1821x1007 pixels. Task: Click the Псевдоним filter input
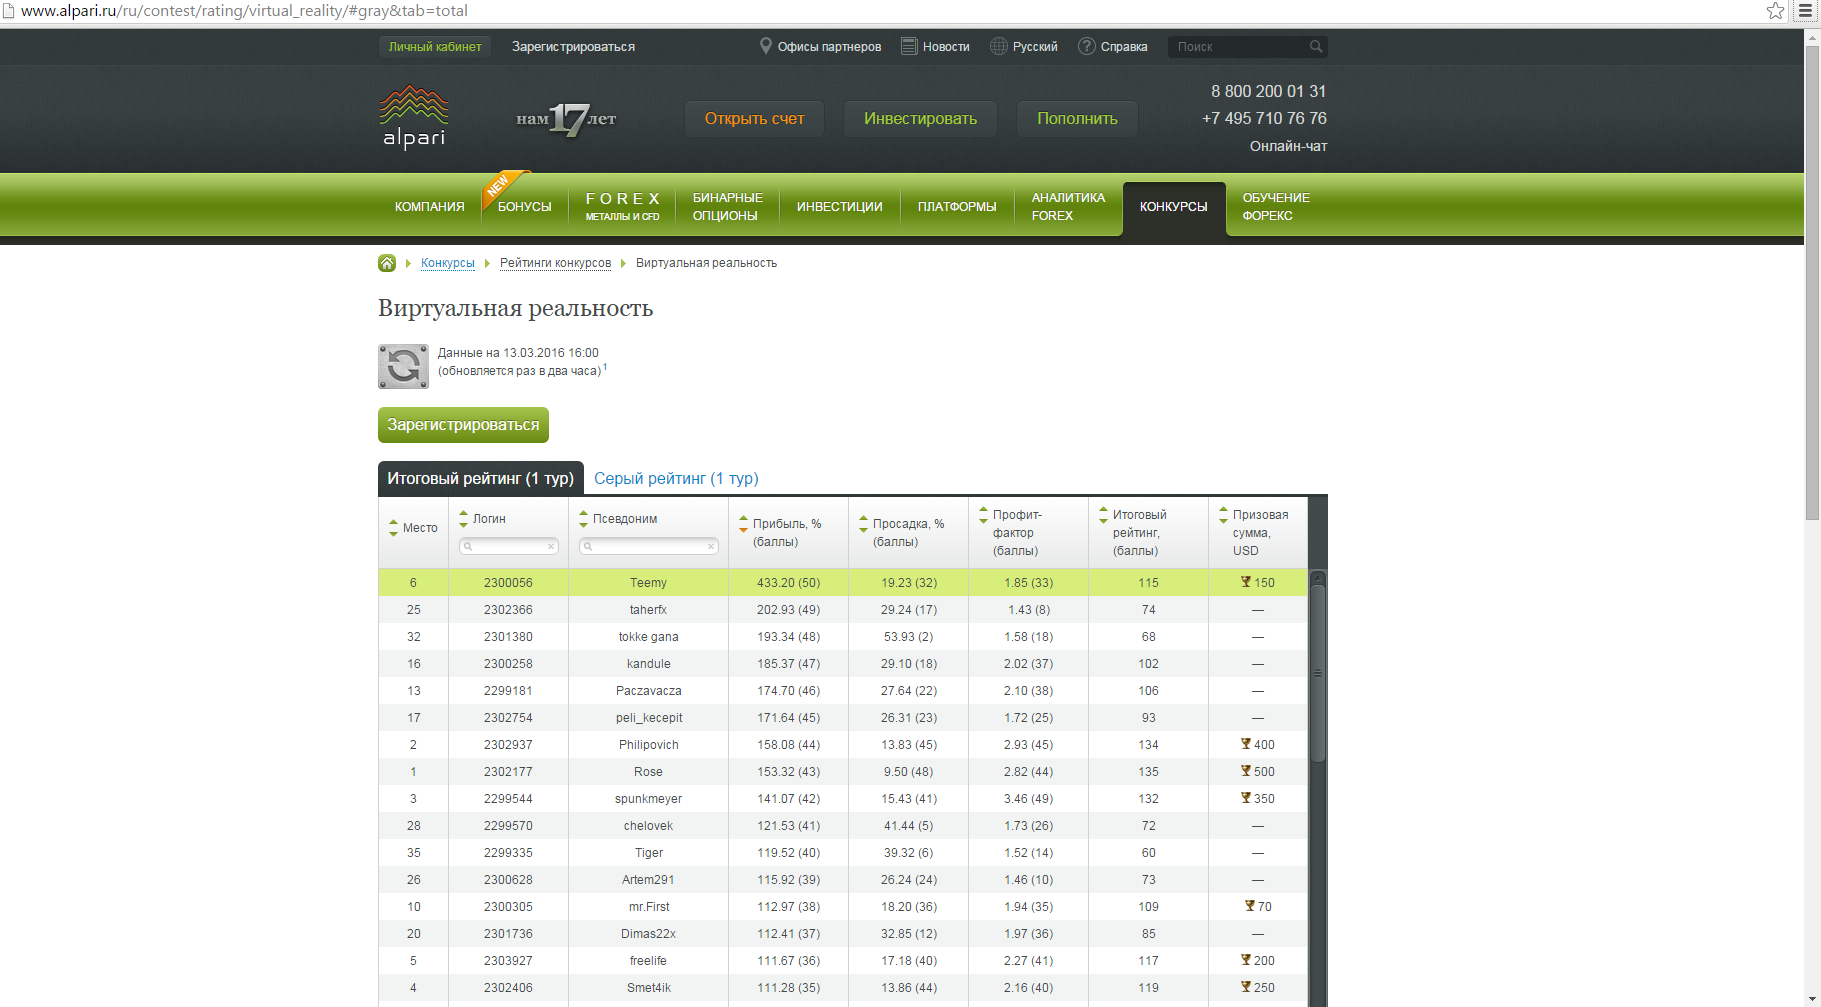coord(648,547)
